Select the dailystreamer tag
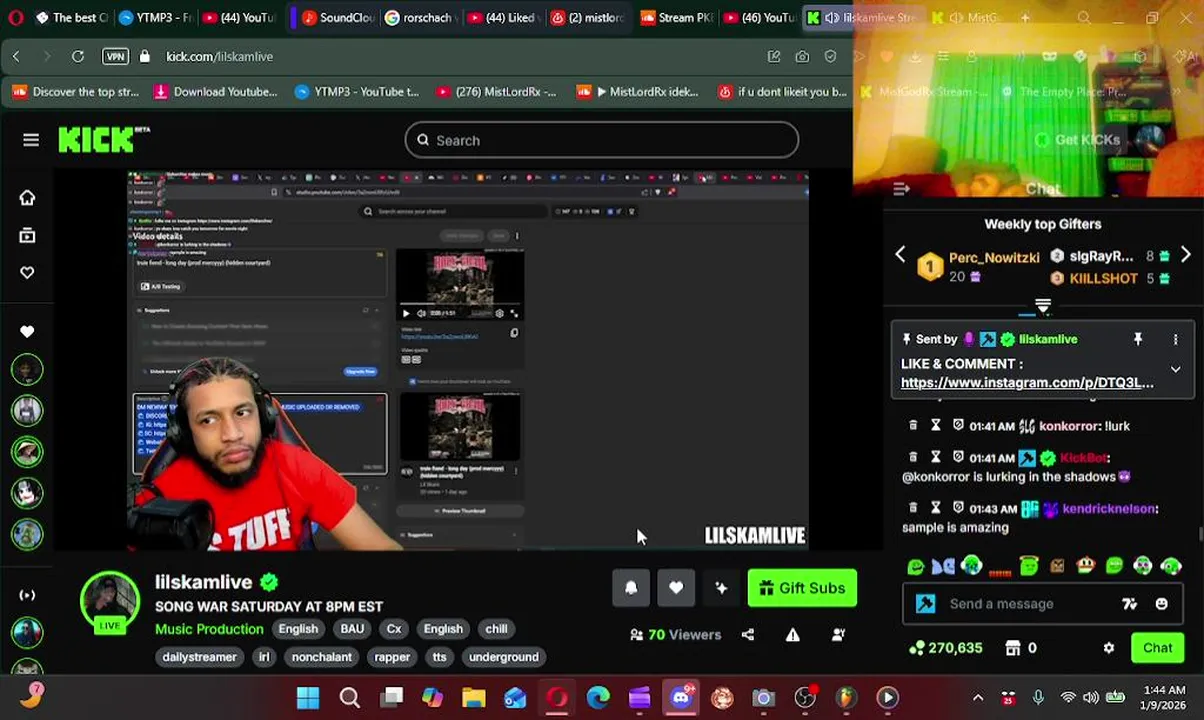The width and height of the screenshot is (1204, 720). tap(200, 657)
